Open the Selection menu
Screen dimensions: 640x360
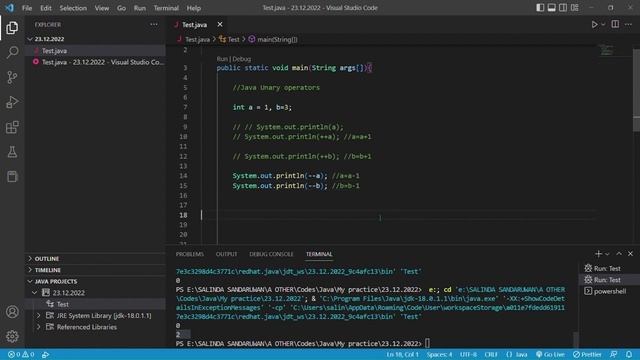[x=73, y=8]
